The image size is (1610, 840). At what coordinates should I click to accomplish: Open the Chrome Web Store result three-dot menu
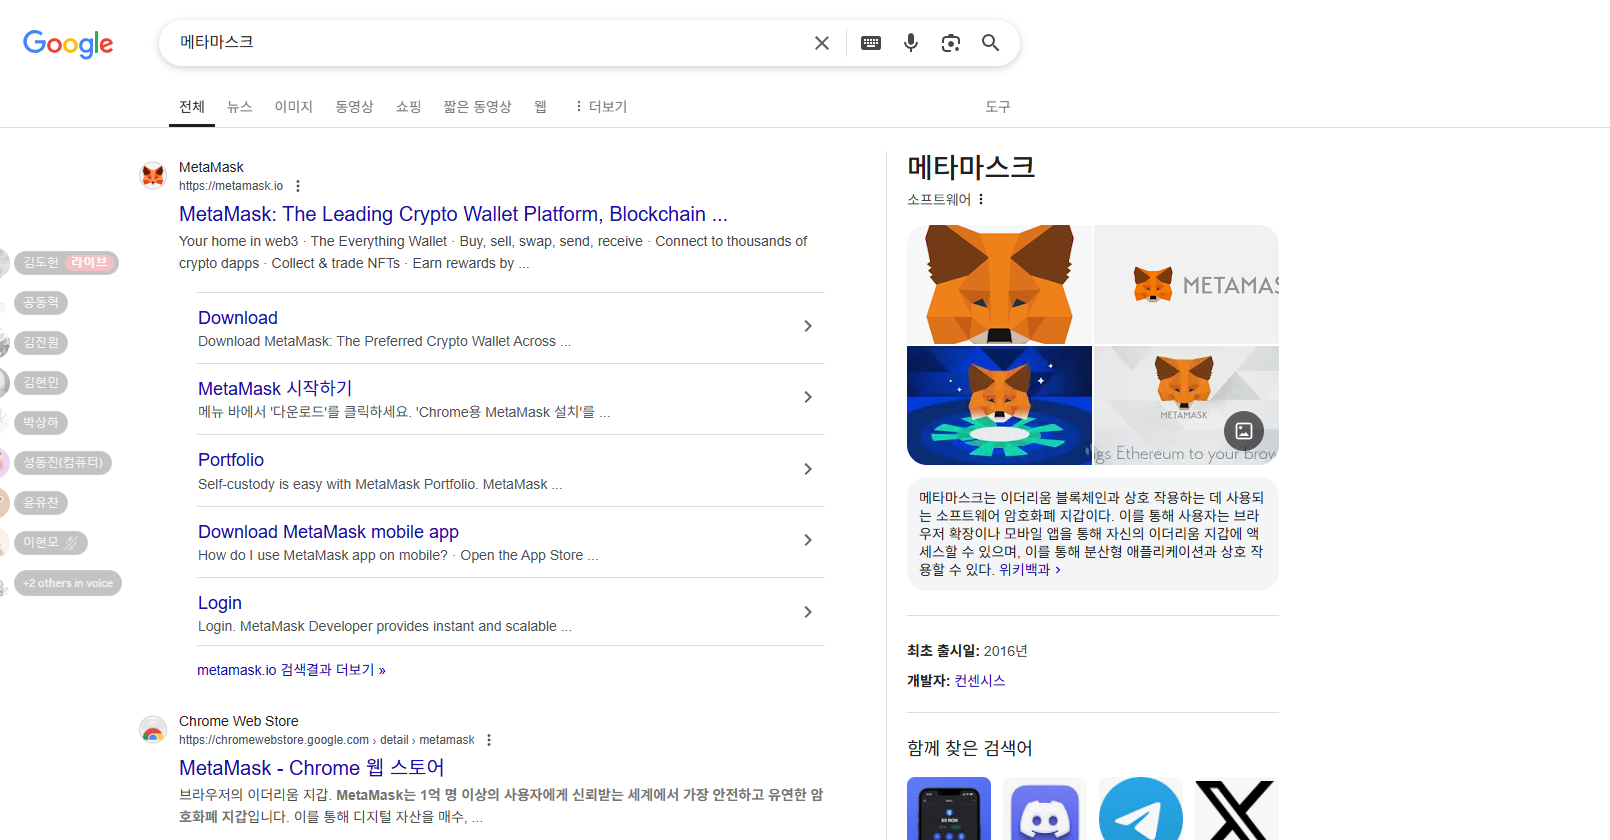pos(489,740)
